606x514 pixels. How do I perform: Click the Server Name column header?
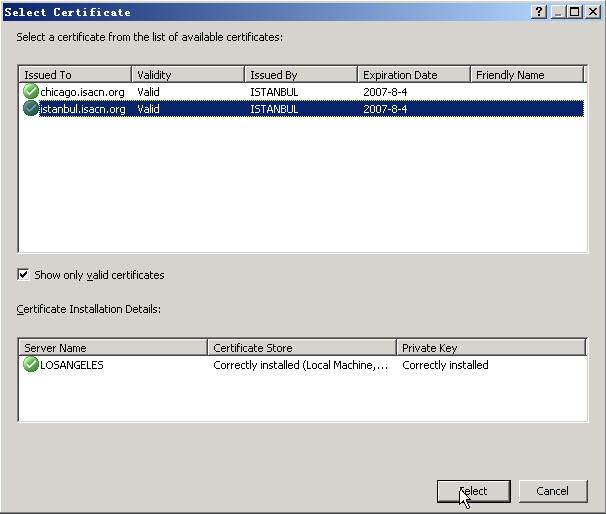(x=113, y=348)
